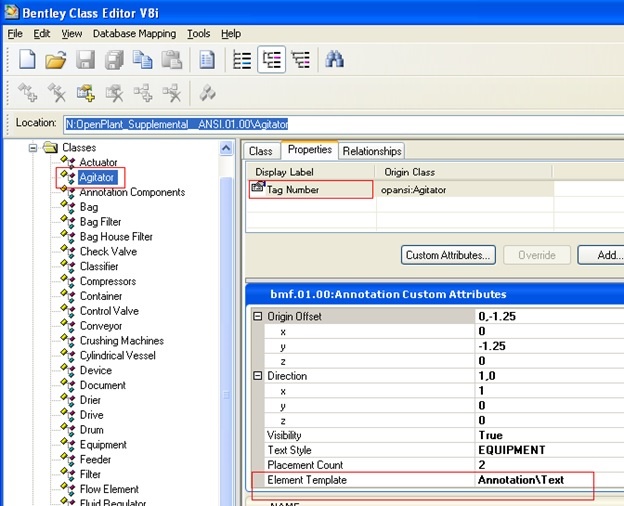Select Crushing Machines in the class tree
This screenshot has width=624, height=506.
coord(122,340)
